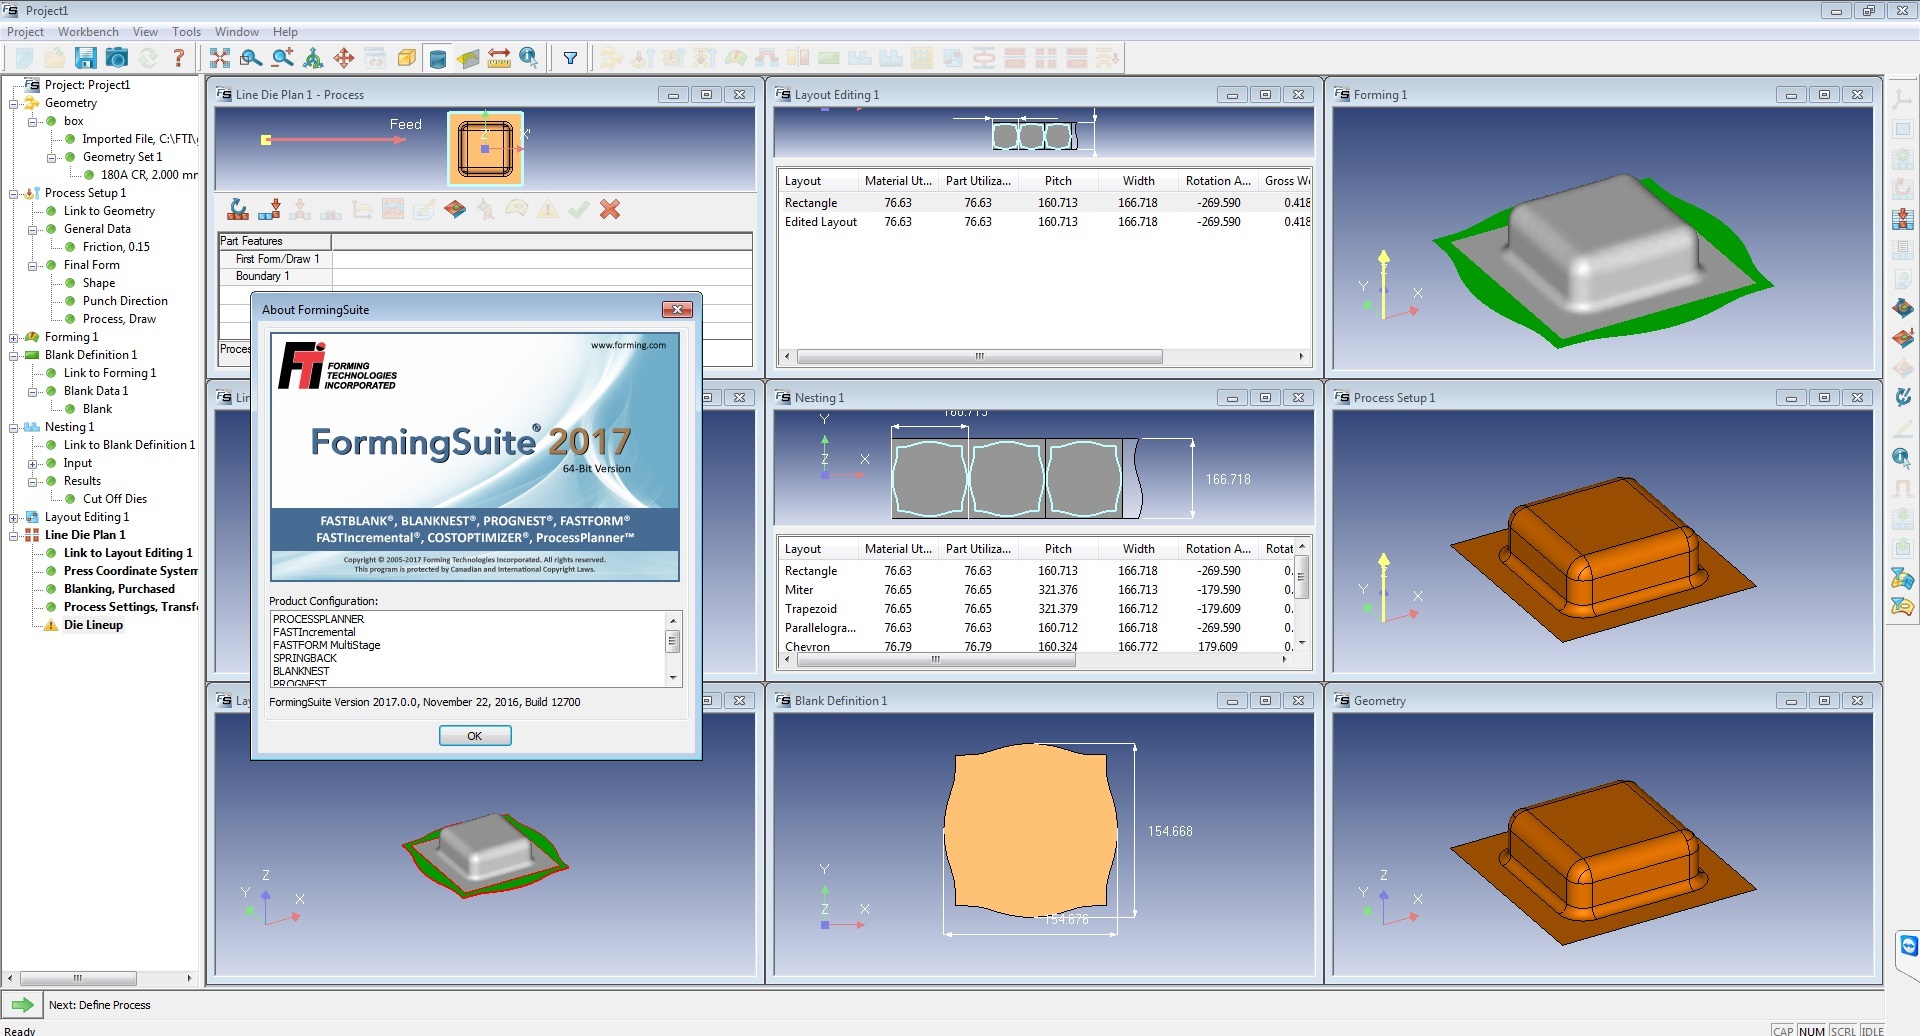Click the blue refresh-check icon in right sidebar
The height and width of the screenshot is (1036, 1920).
(1903, 397)
